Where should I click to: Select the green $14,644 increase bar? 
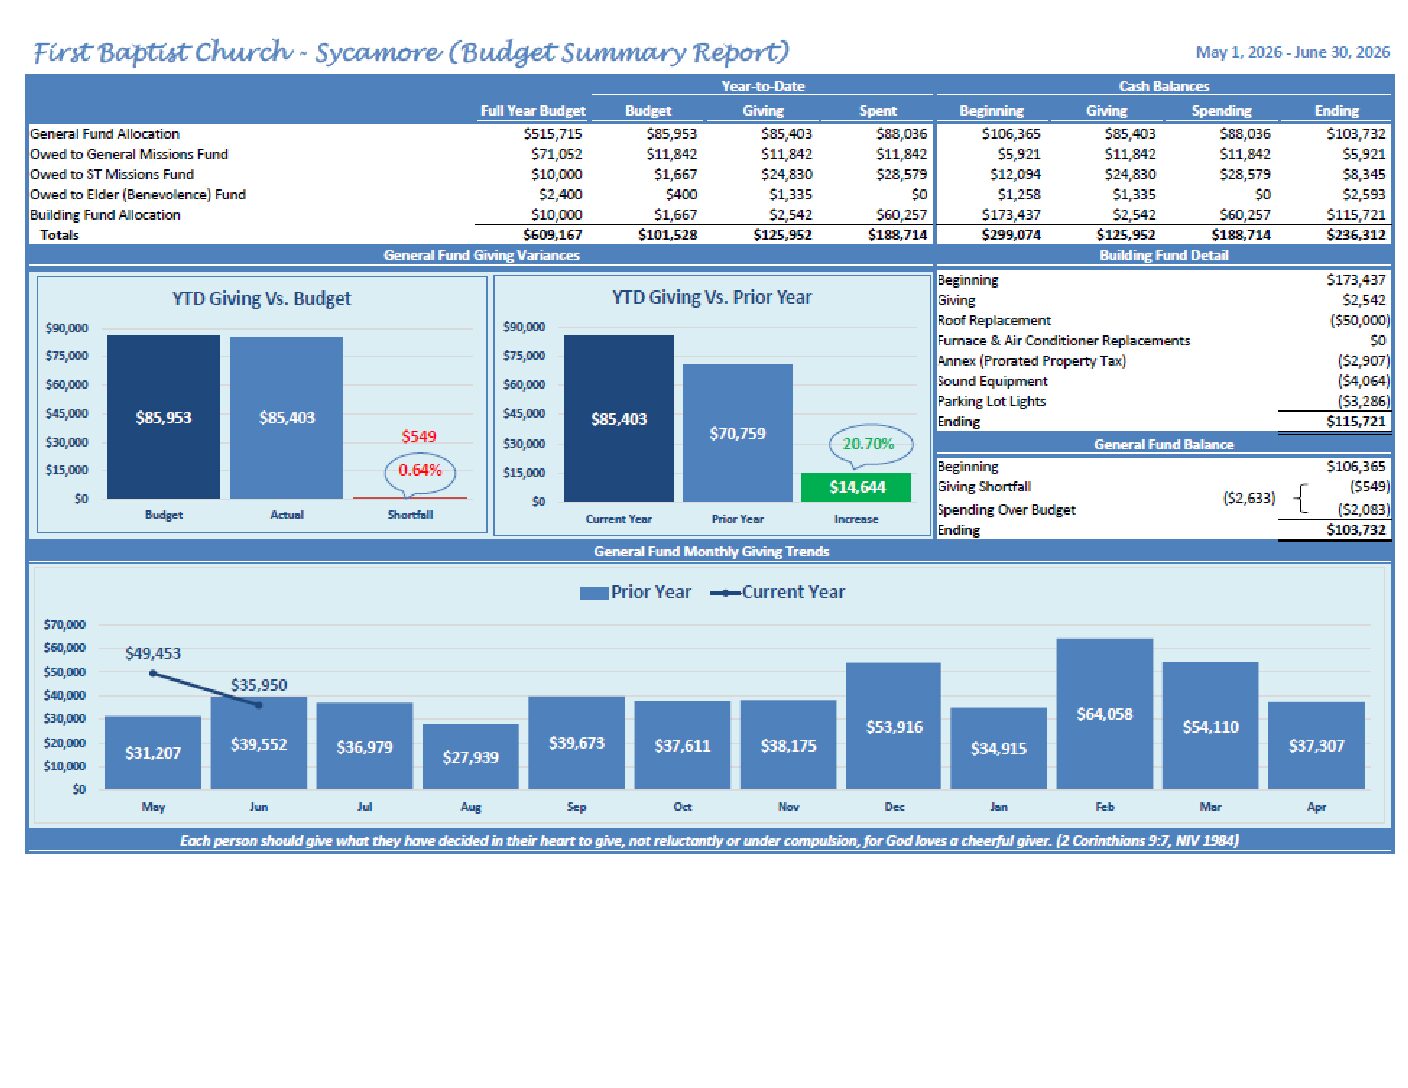pos(856,487)
